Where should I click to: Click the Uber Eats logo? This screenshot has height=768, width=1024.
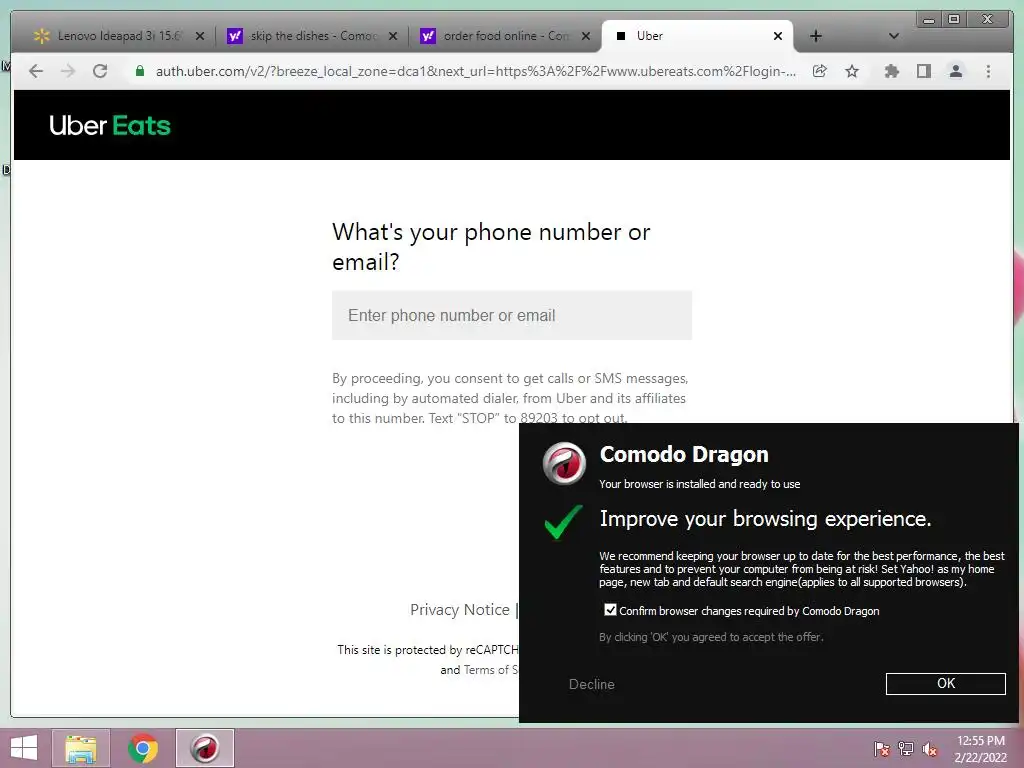click(110, 125)
